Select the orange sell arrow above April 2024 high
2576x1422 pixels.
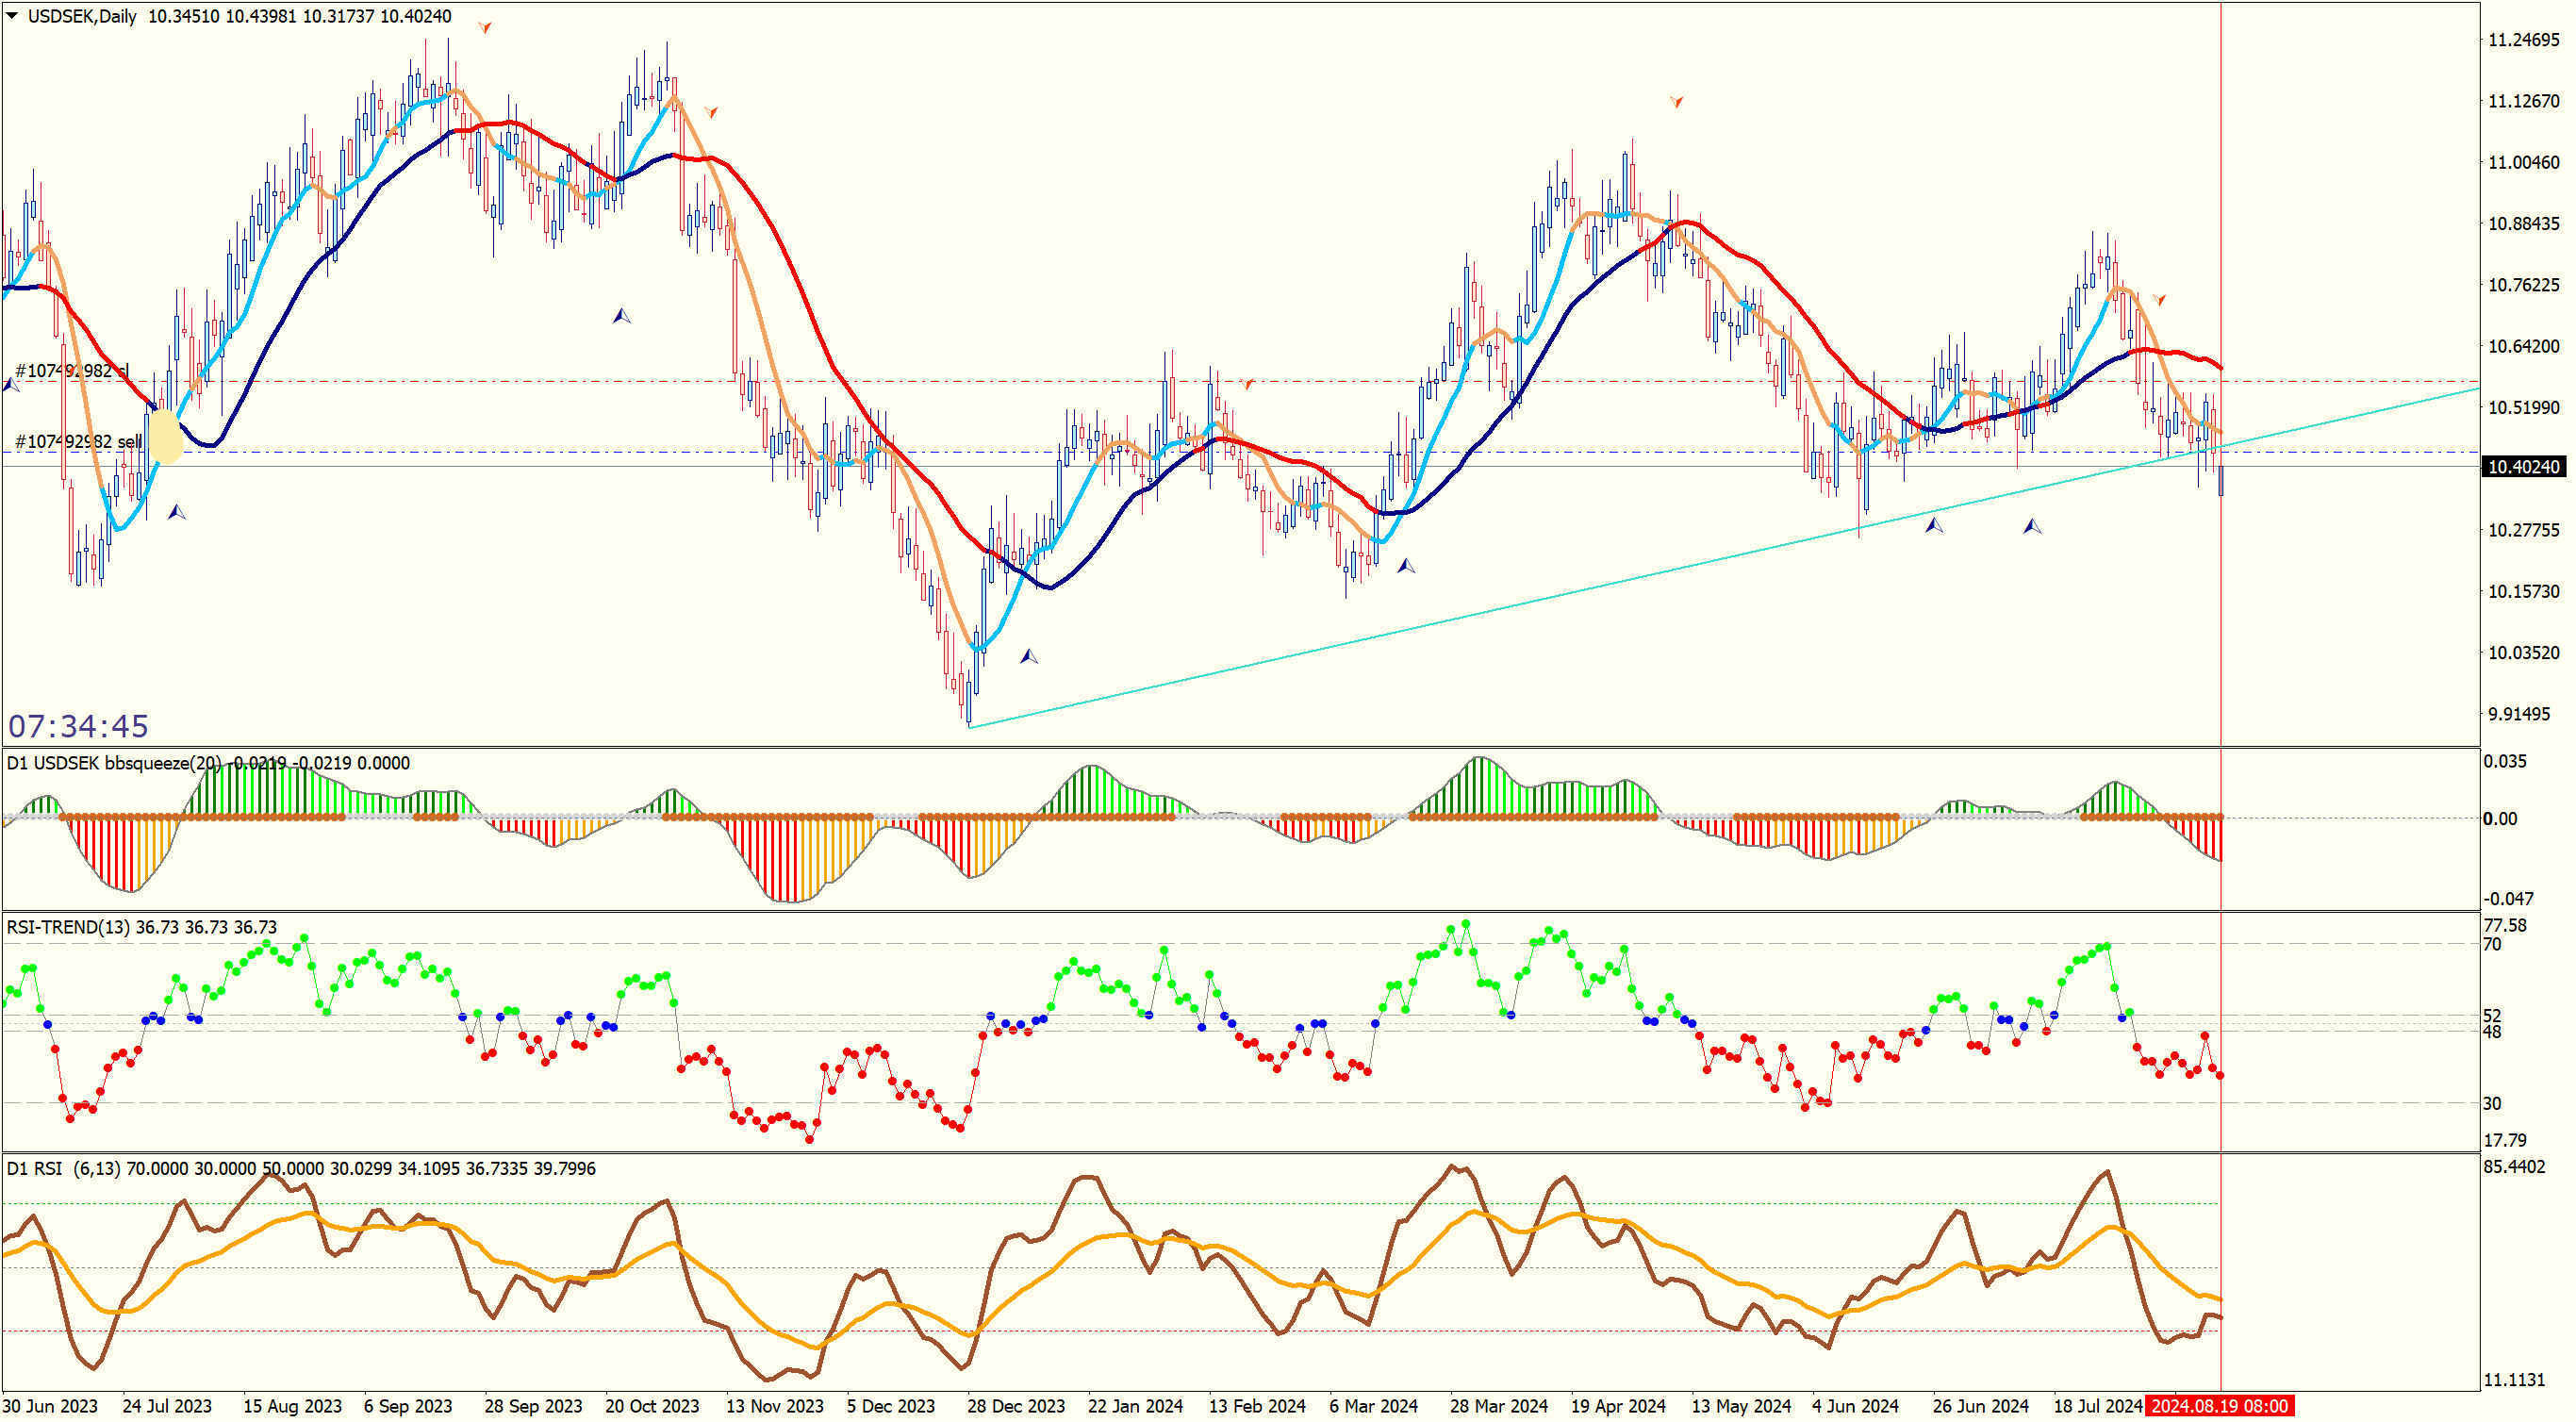click(1677, 101)
